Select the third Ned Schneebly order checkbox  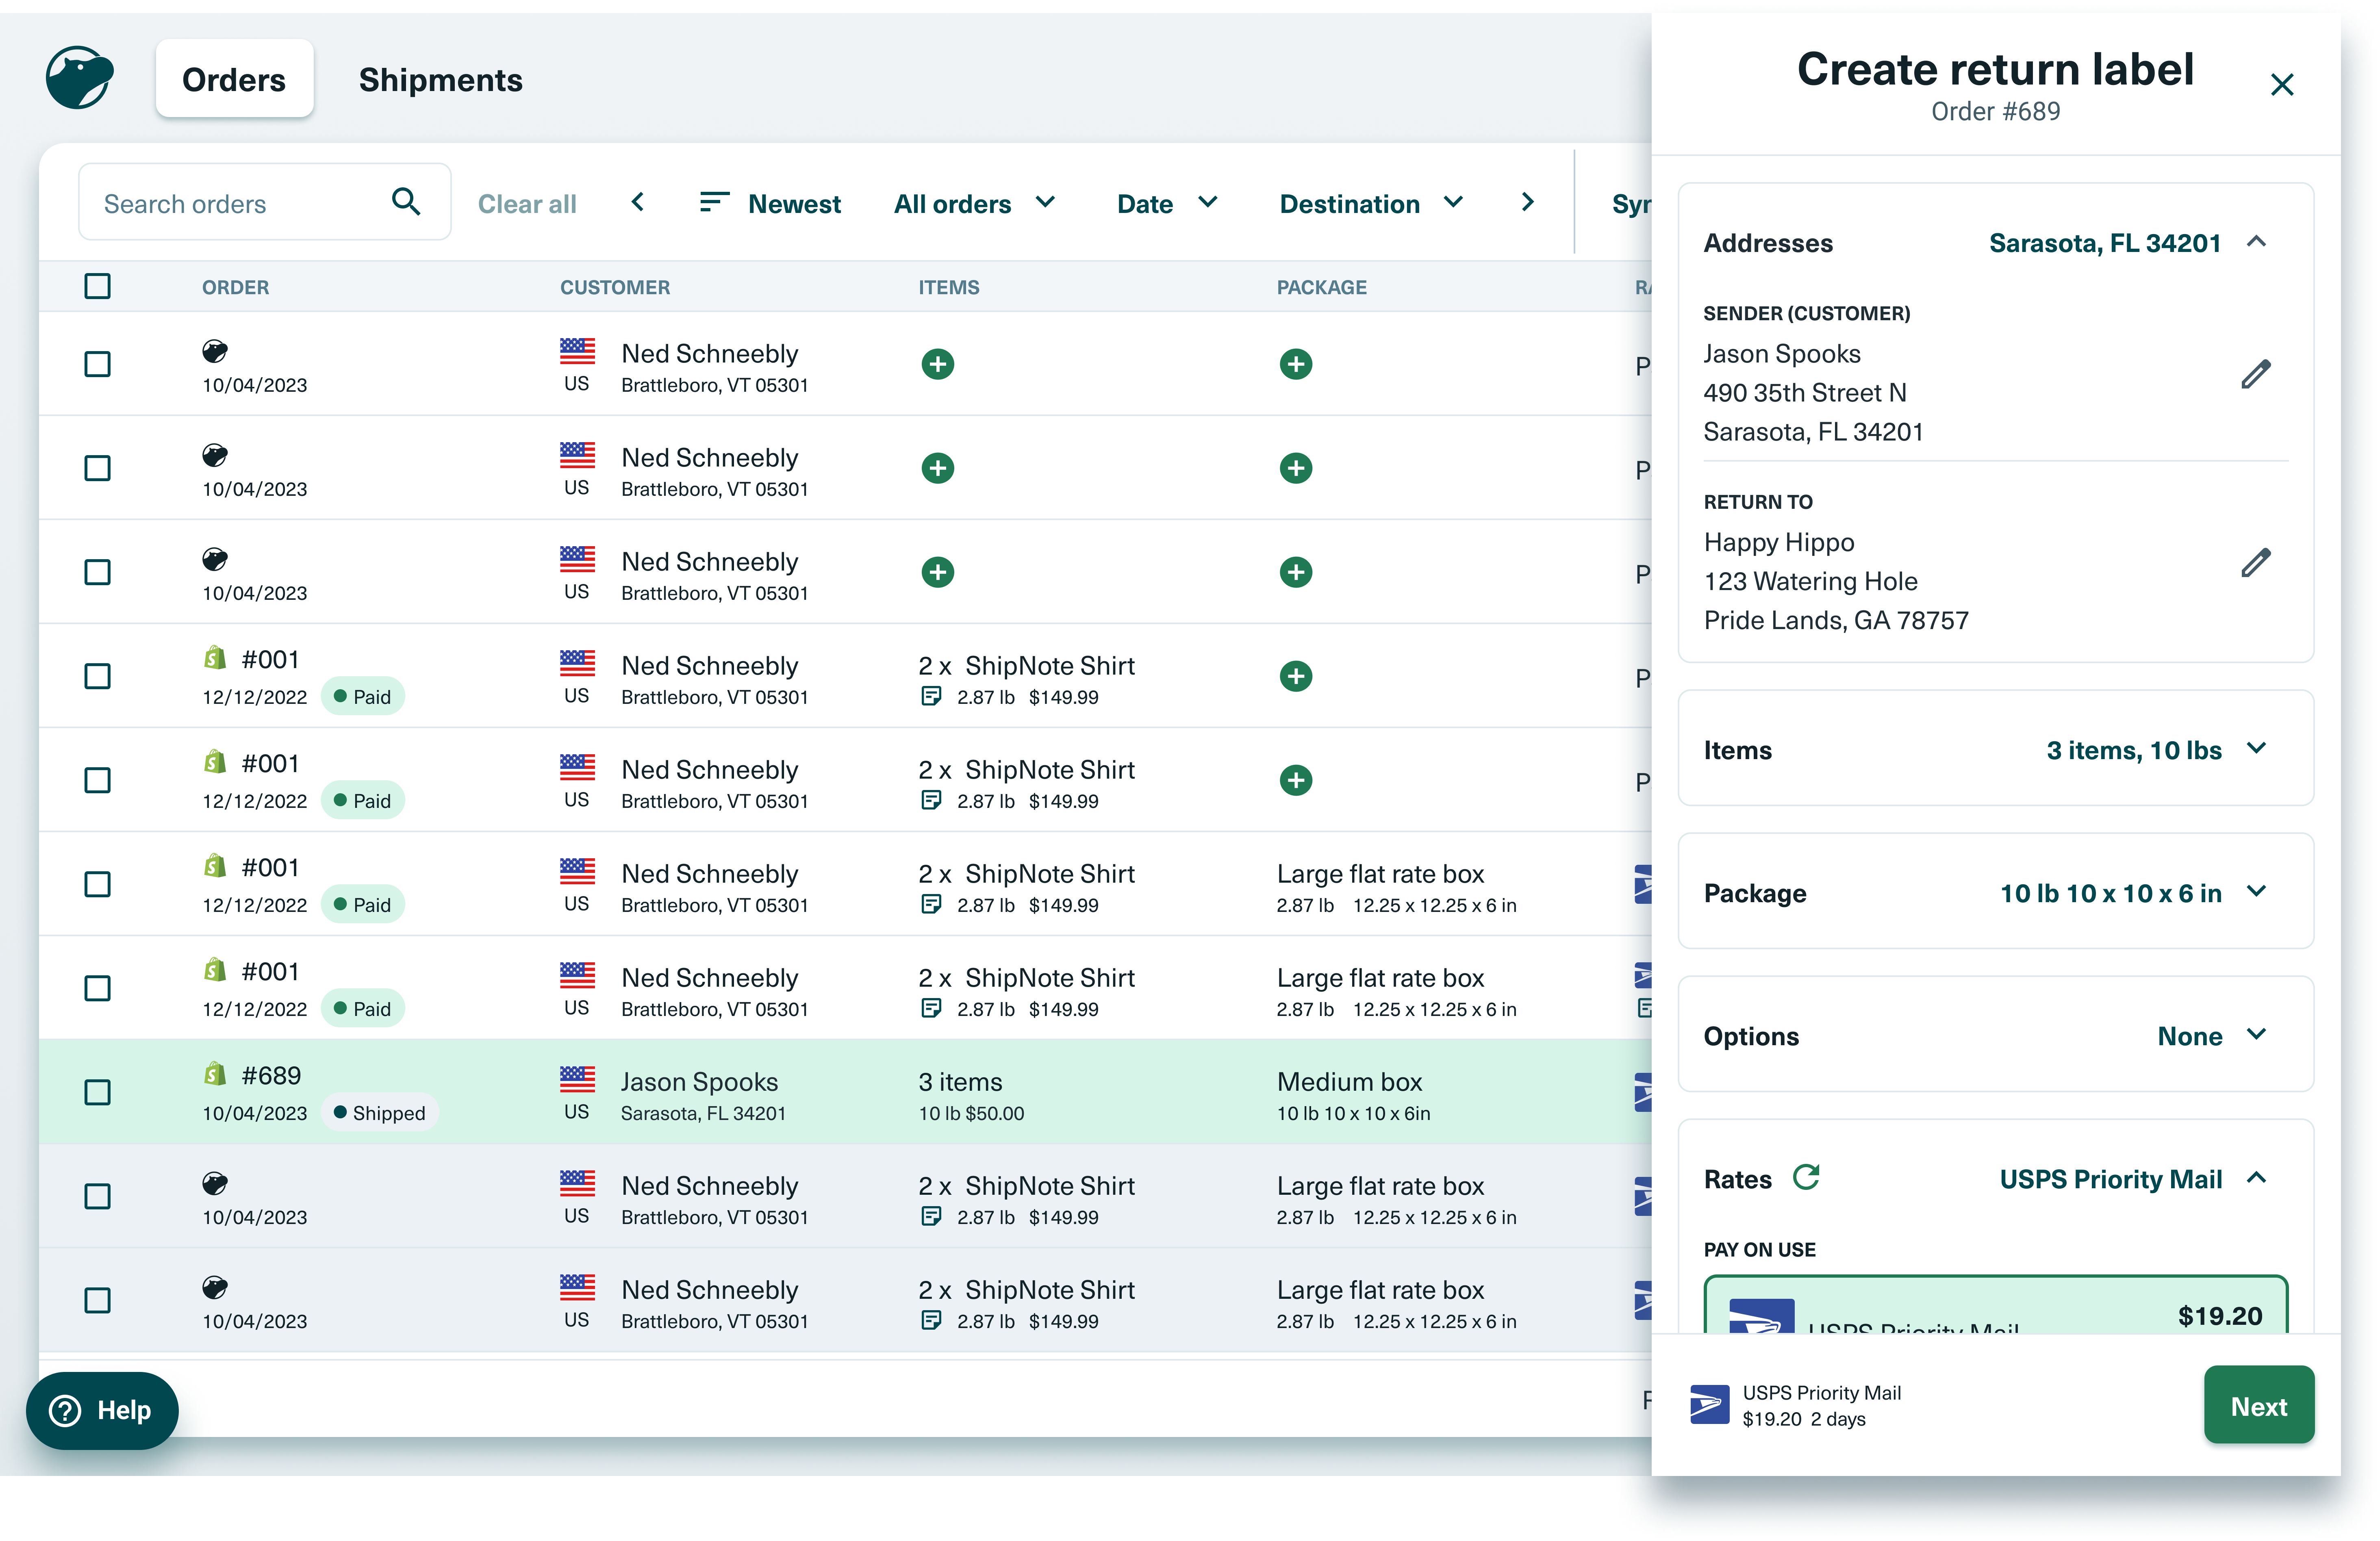click(97, 572)
